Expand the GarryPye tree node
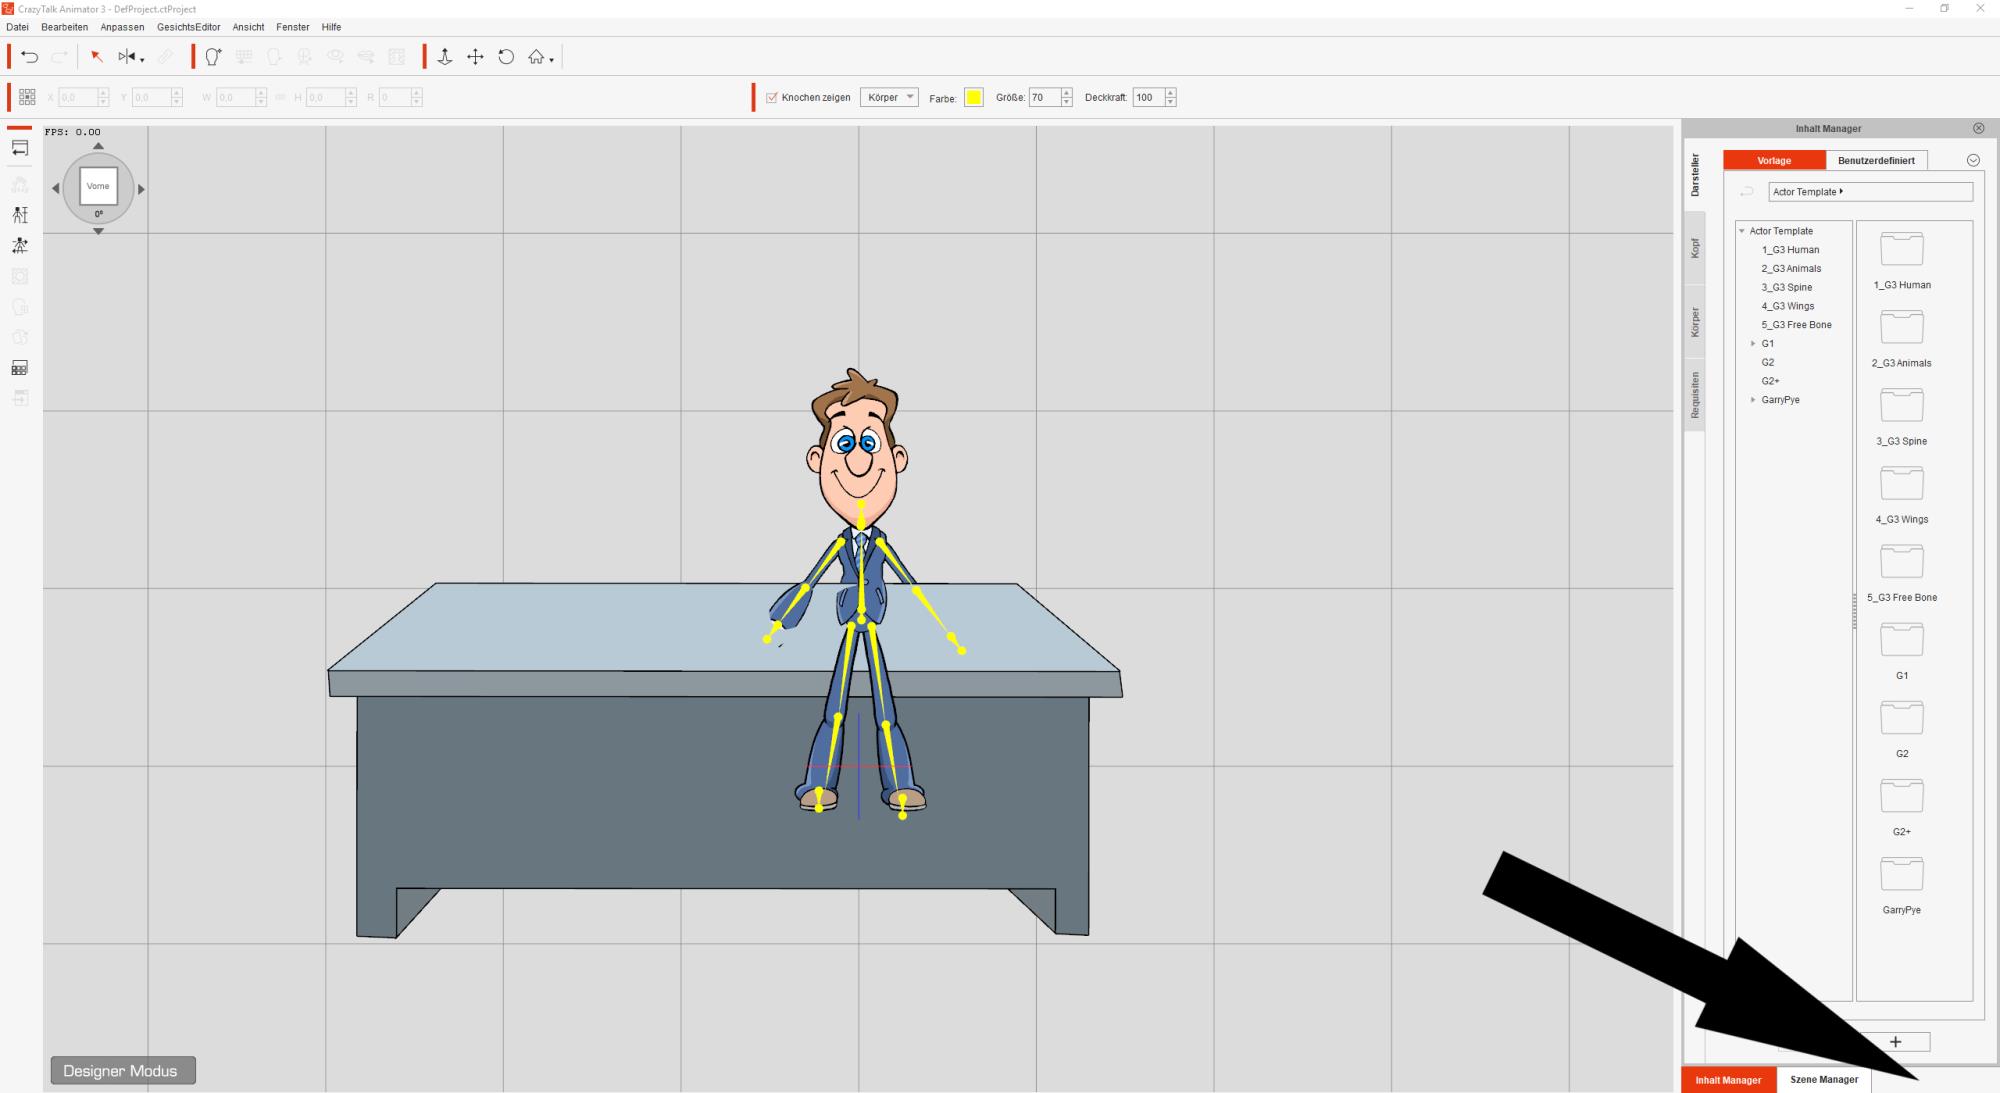Image resolution: width=2000 pixels, height=1093 pixels. tap(1753, 400)
